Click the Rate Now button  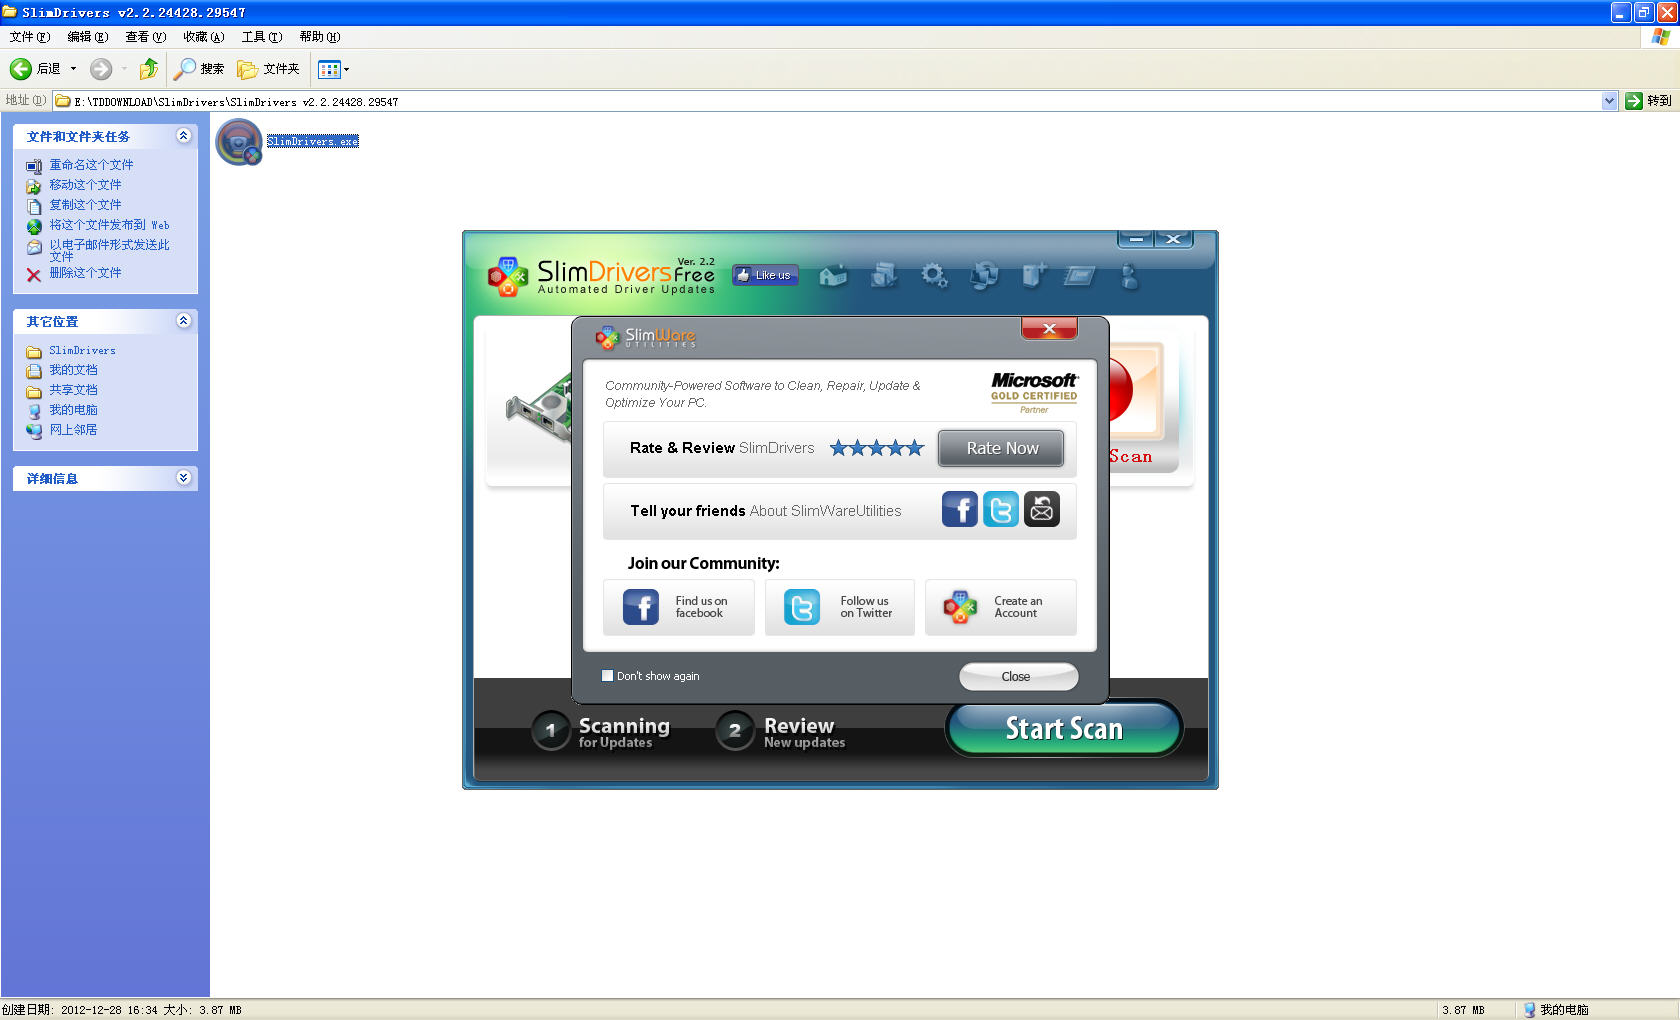1001,448
